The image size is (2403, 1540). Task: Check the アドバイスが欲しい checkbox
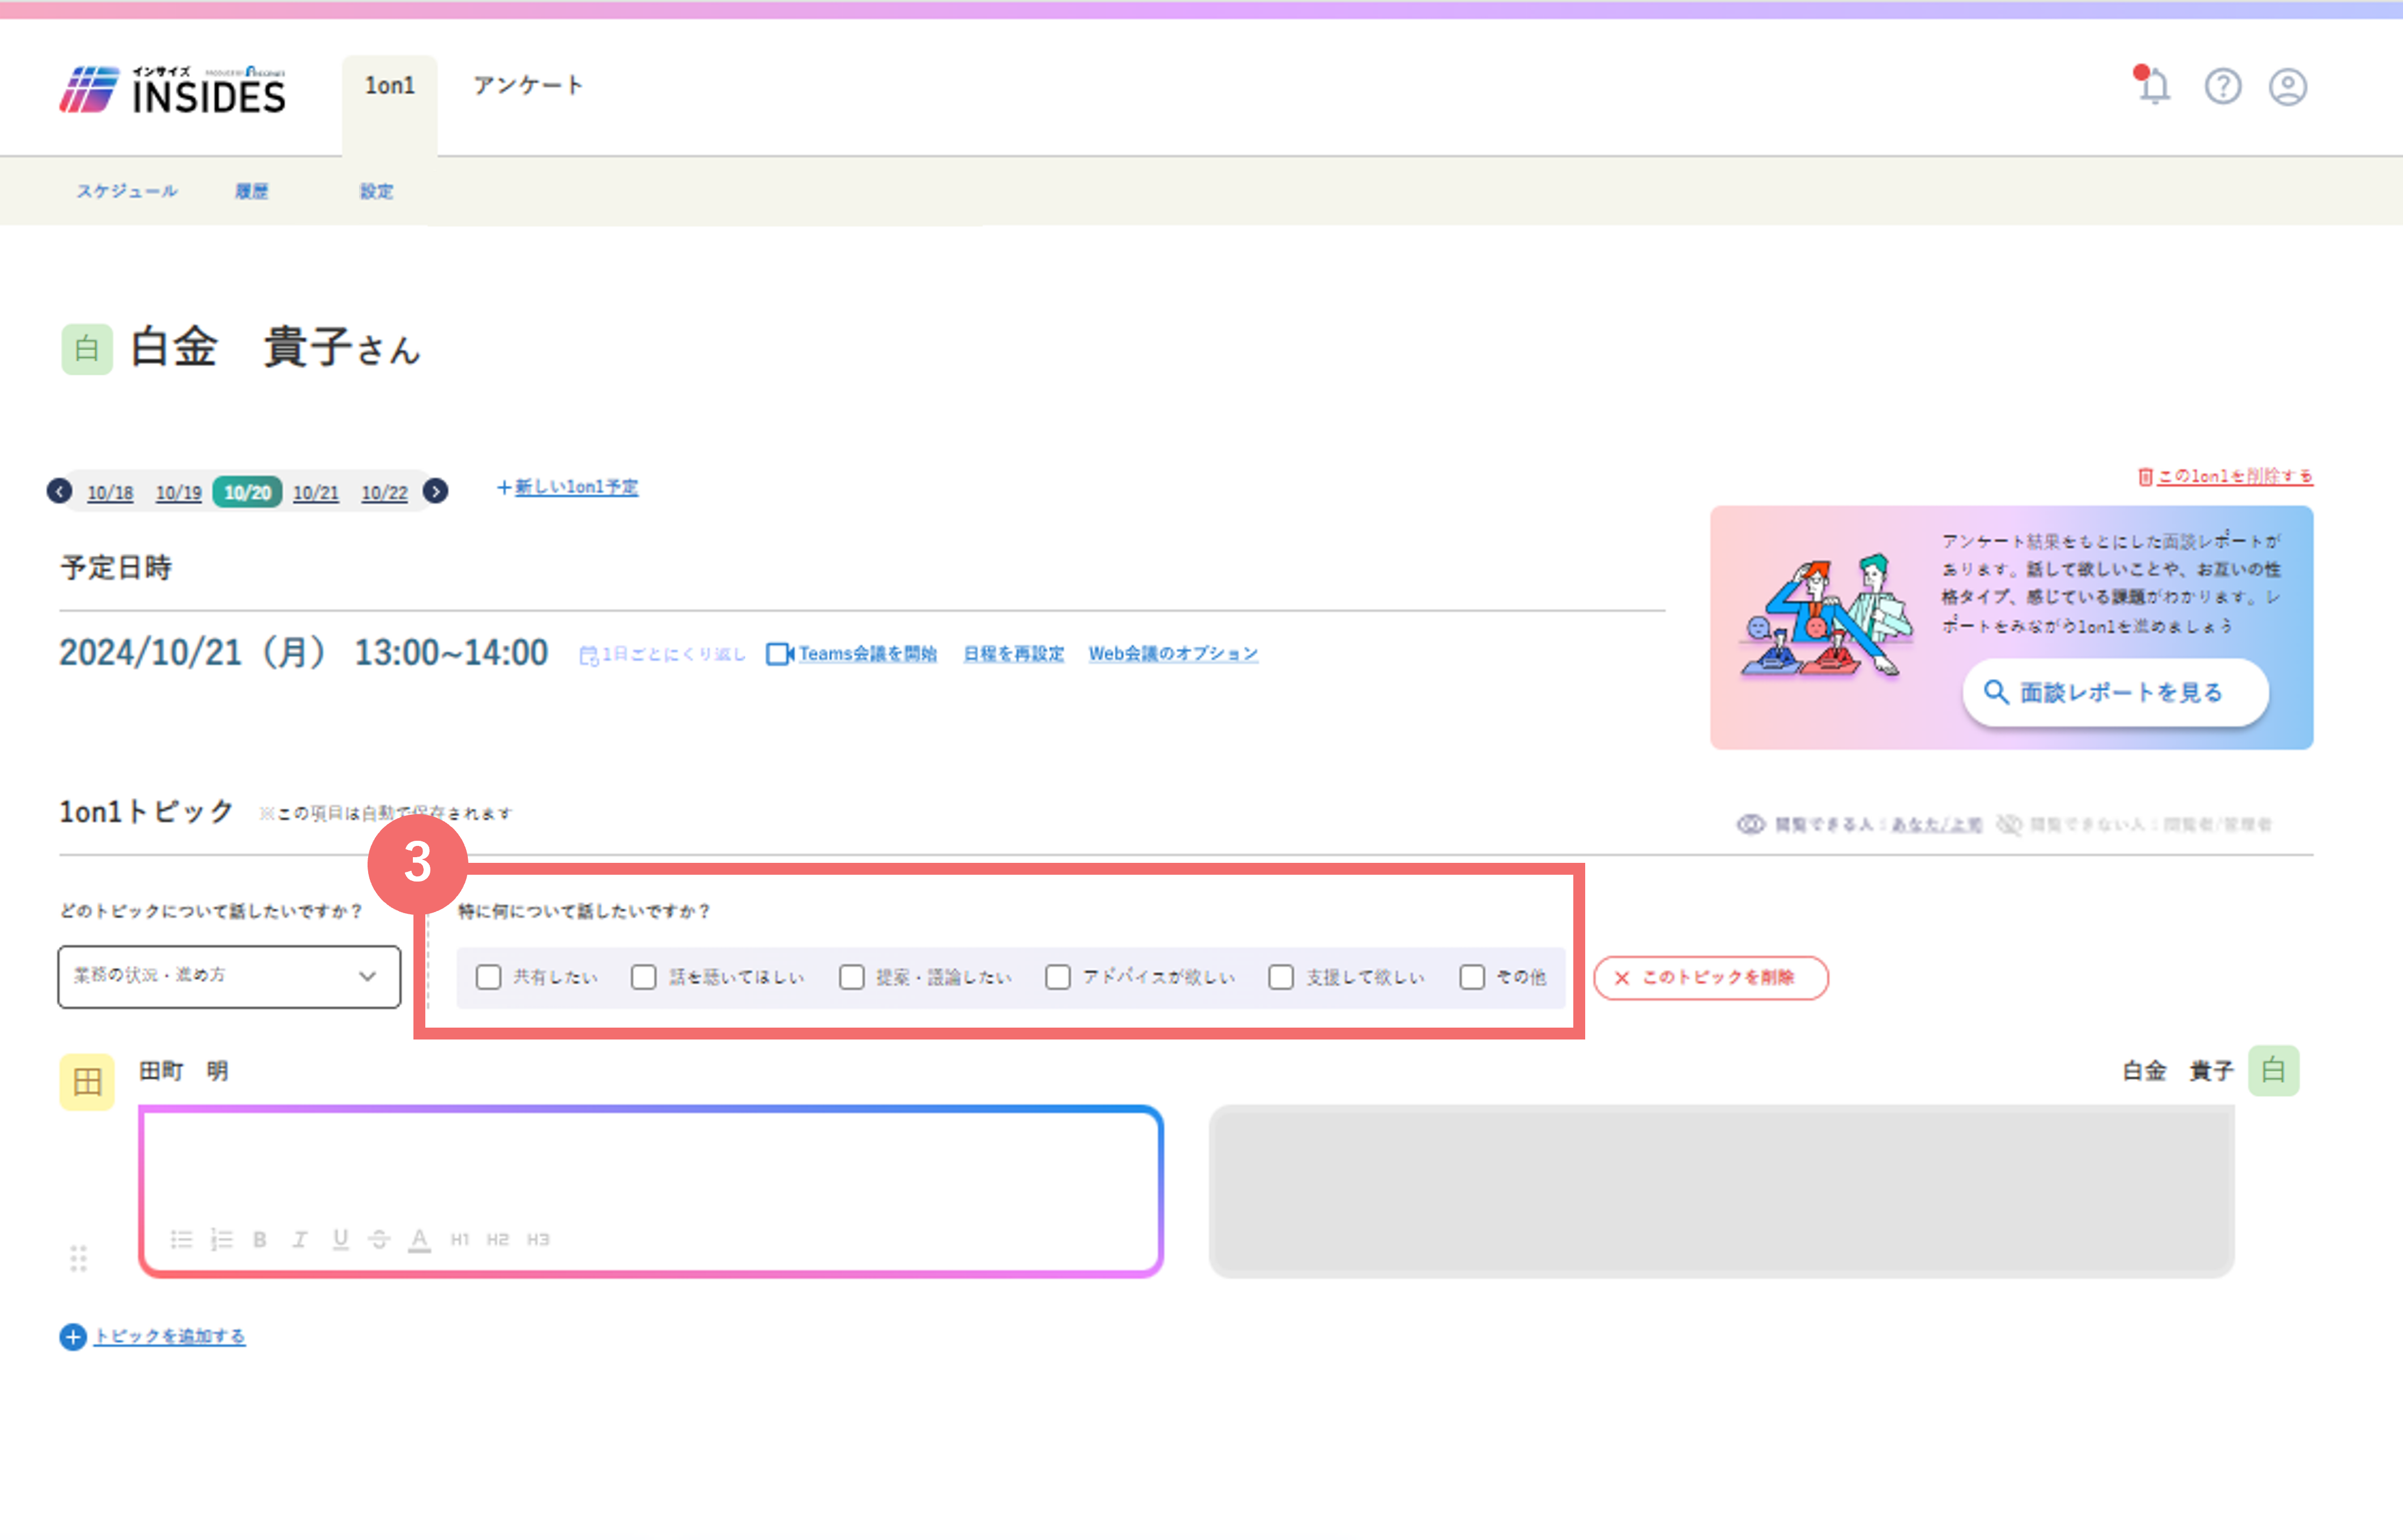[1057, 977]
